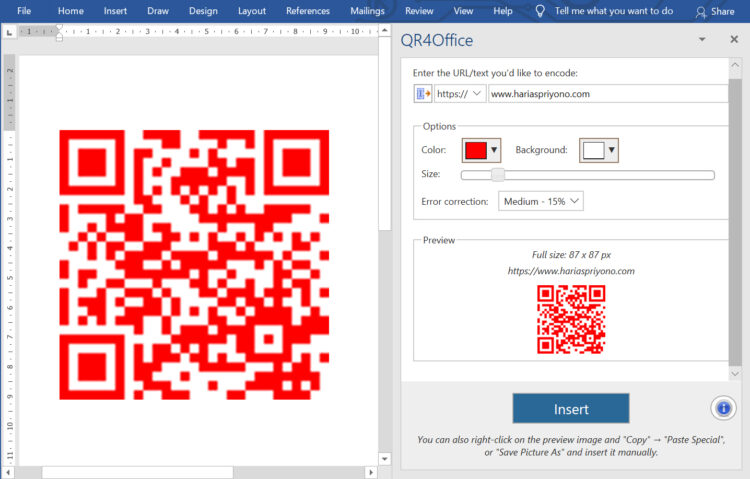Viewport: 750px width, 479px height.
Task: Open the Error correction Medium - 15% dropdown
Action: pyautogui.click(x=541, y=201)
